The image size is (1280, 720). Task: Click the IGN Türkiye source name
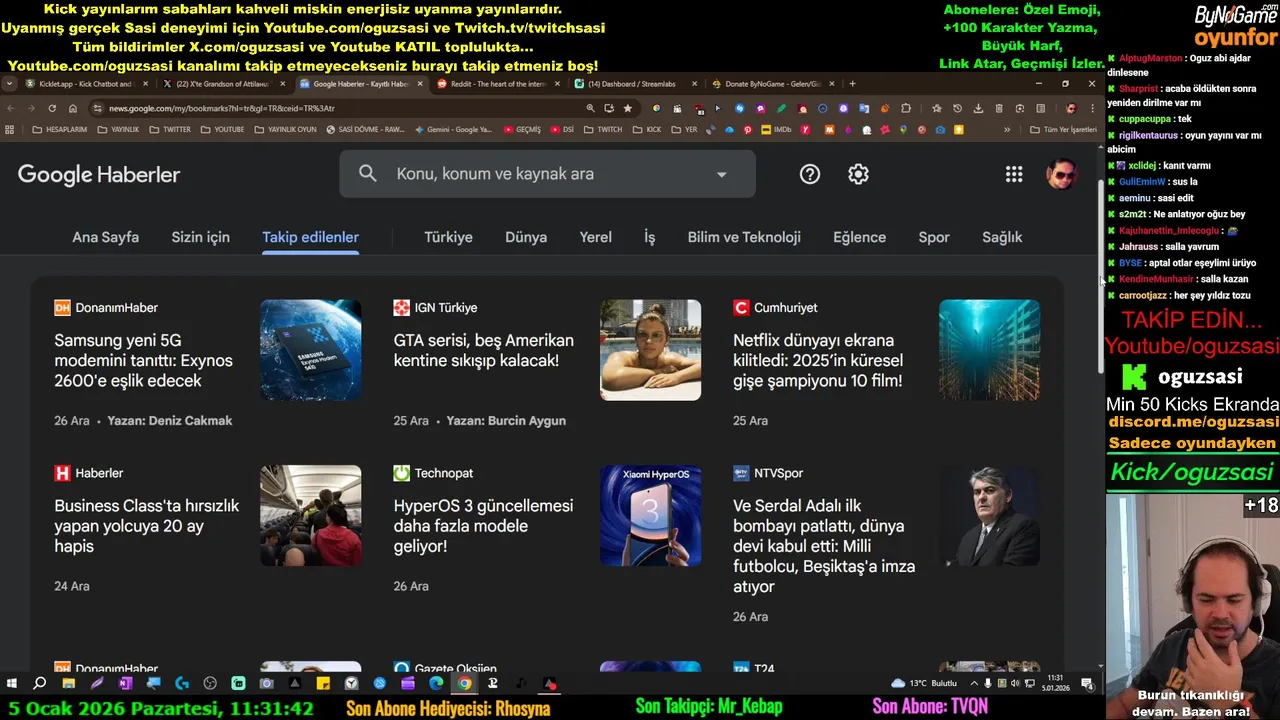446,308
